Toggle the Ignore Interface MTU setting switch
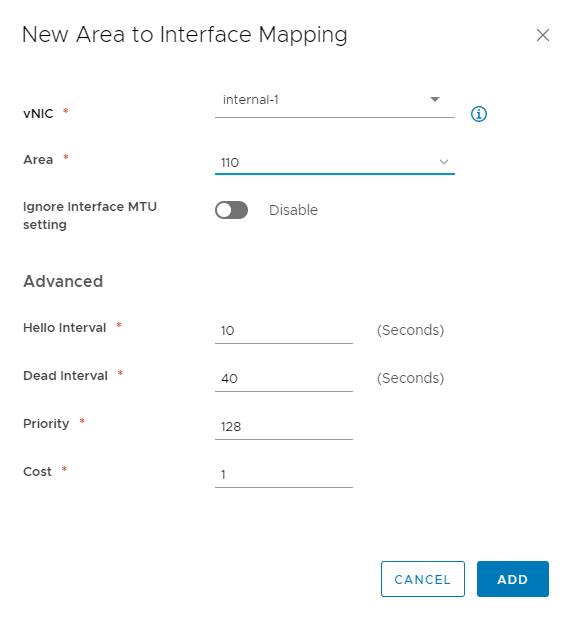 231,210
